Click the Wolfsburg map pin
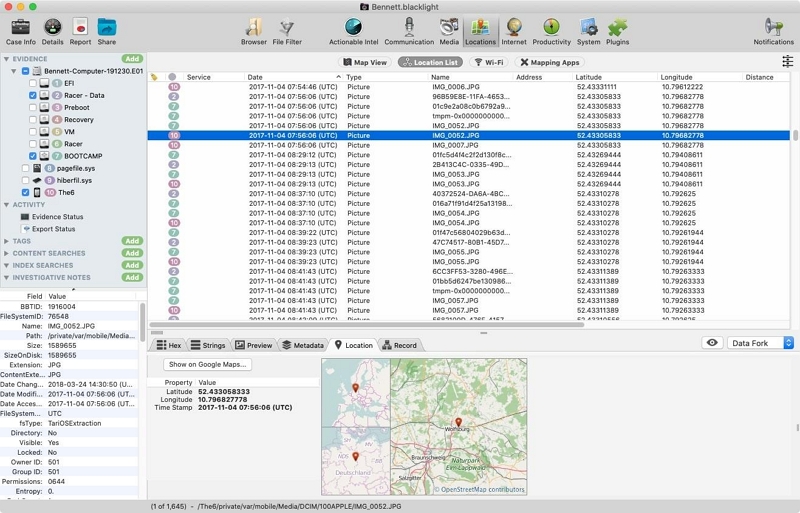This screenshot has width=800, height=513. coord(459,422)
